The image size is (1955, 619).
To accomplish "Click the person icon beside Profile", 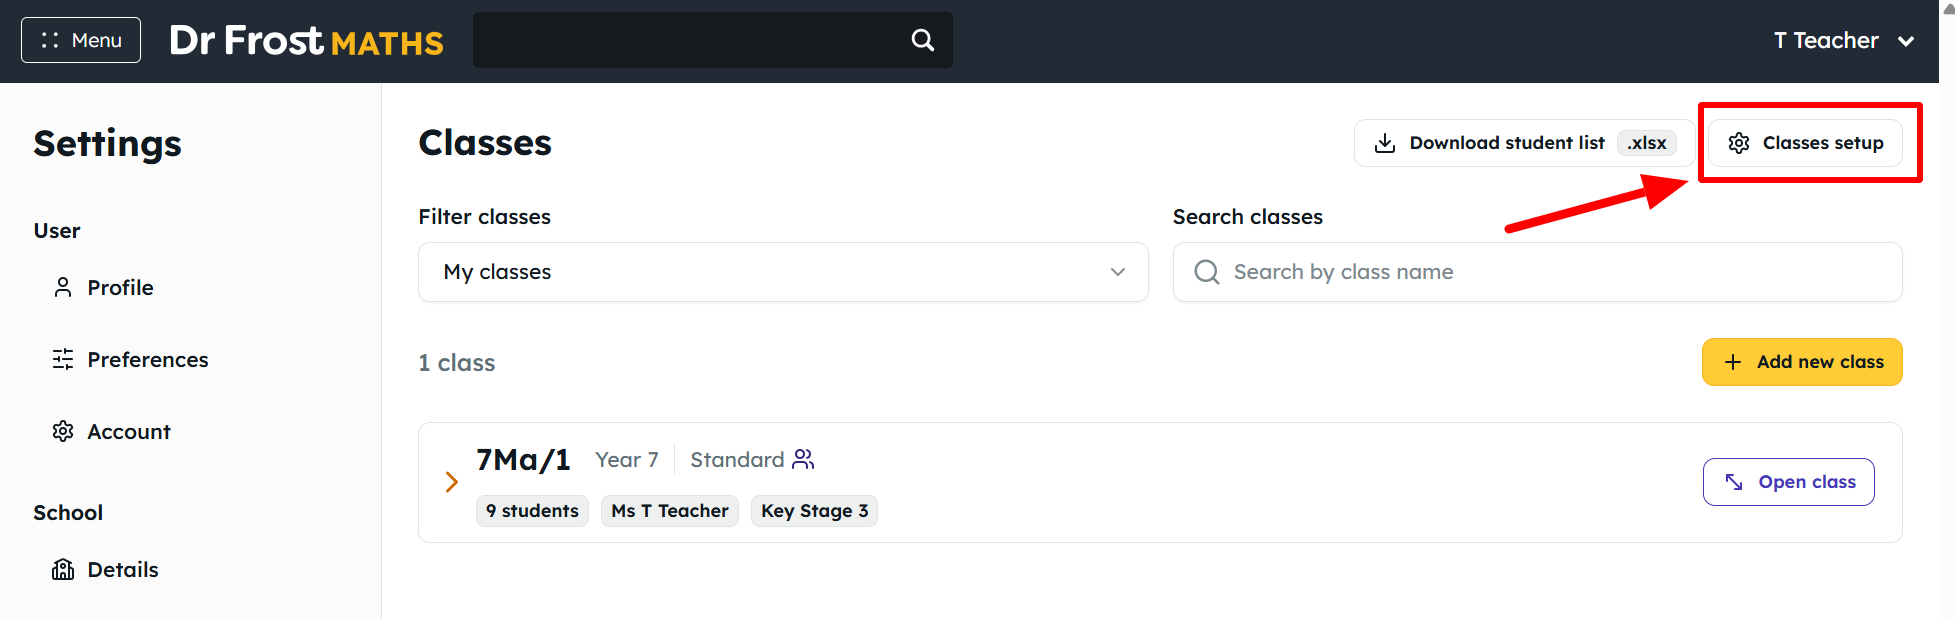I will (x=63, y=287).
